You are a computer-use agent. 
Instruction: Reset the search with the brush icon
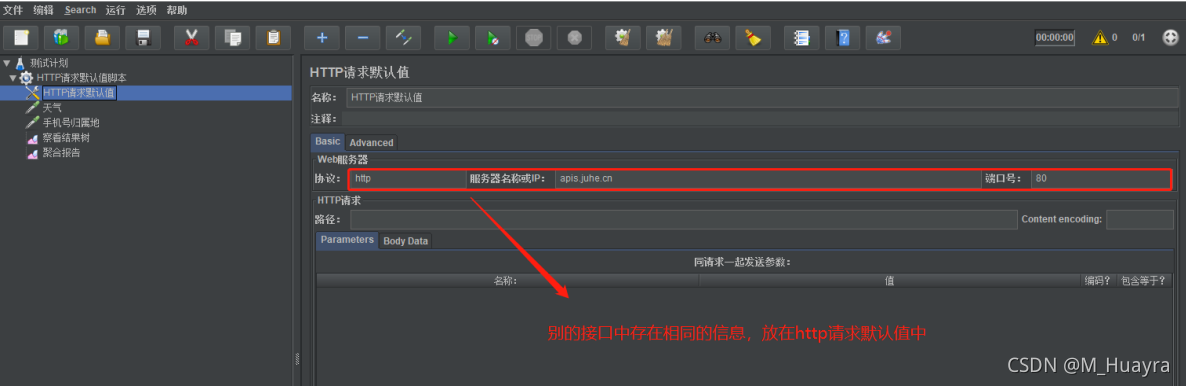click(x=753, y=38)
